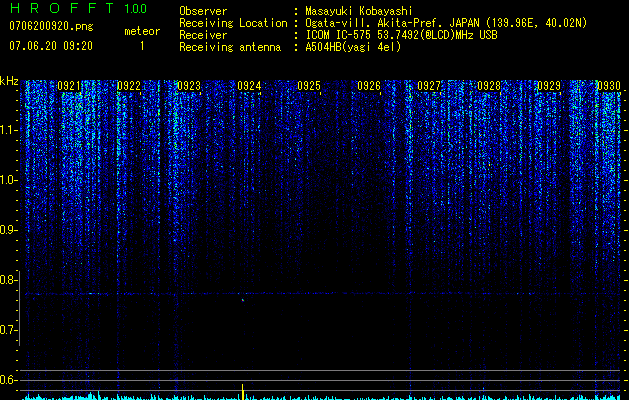Click the 0923 time marker
Viewport: 629px width, 400px height.
click(189, 86)
